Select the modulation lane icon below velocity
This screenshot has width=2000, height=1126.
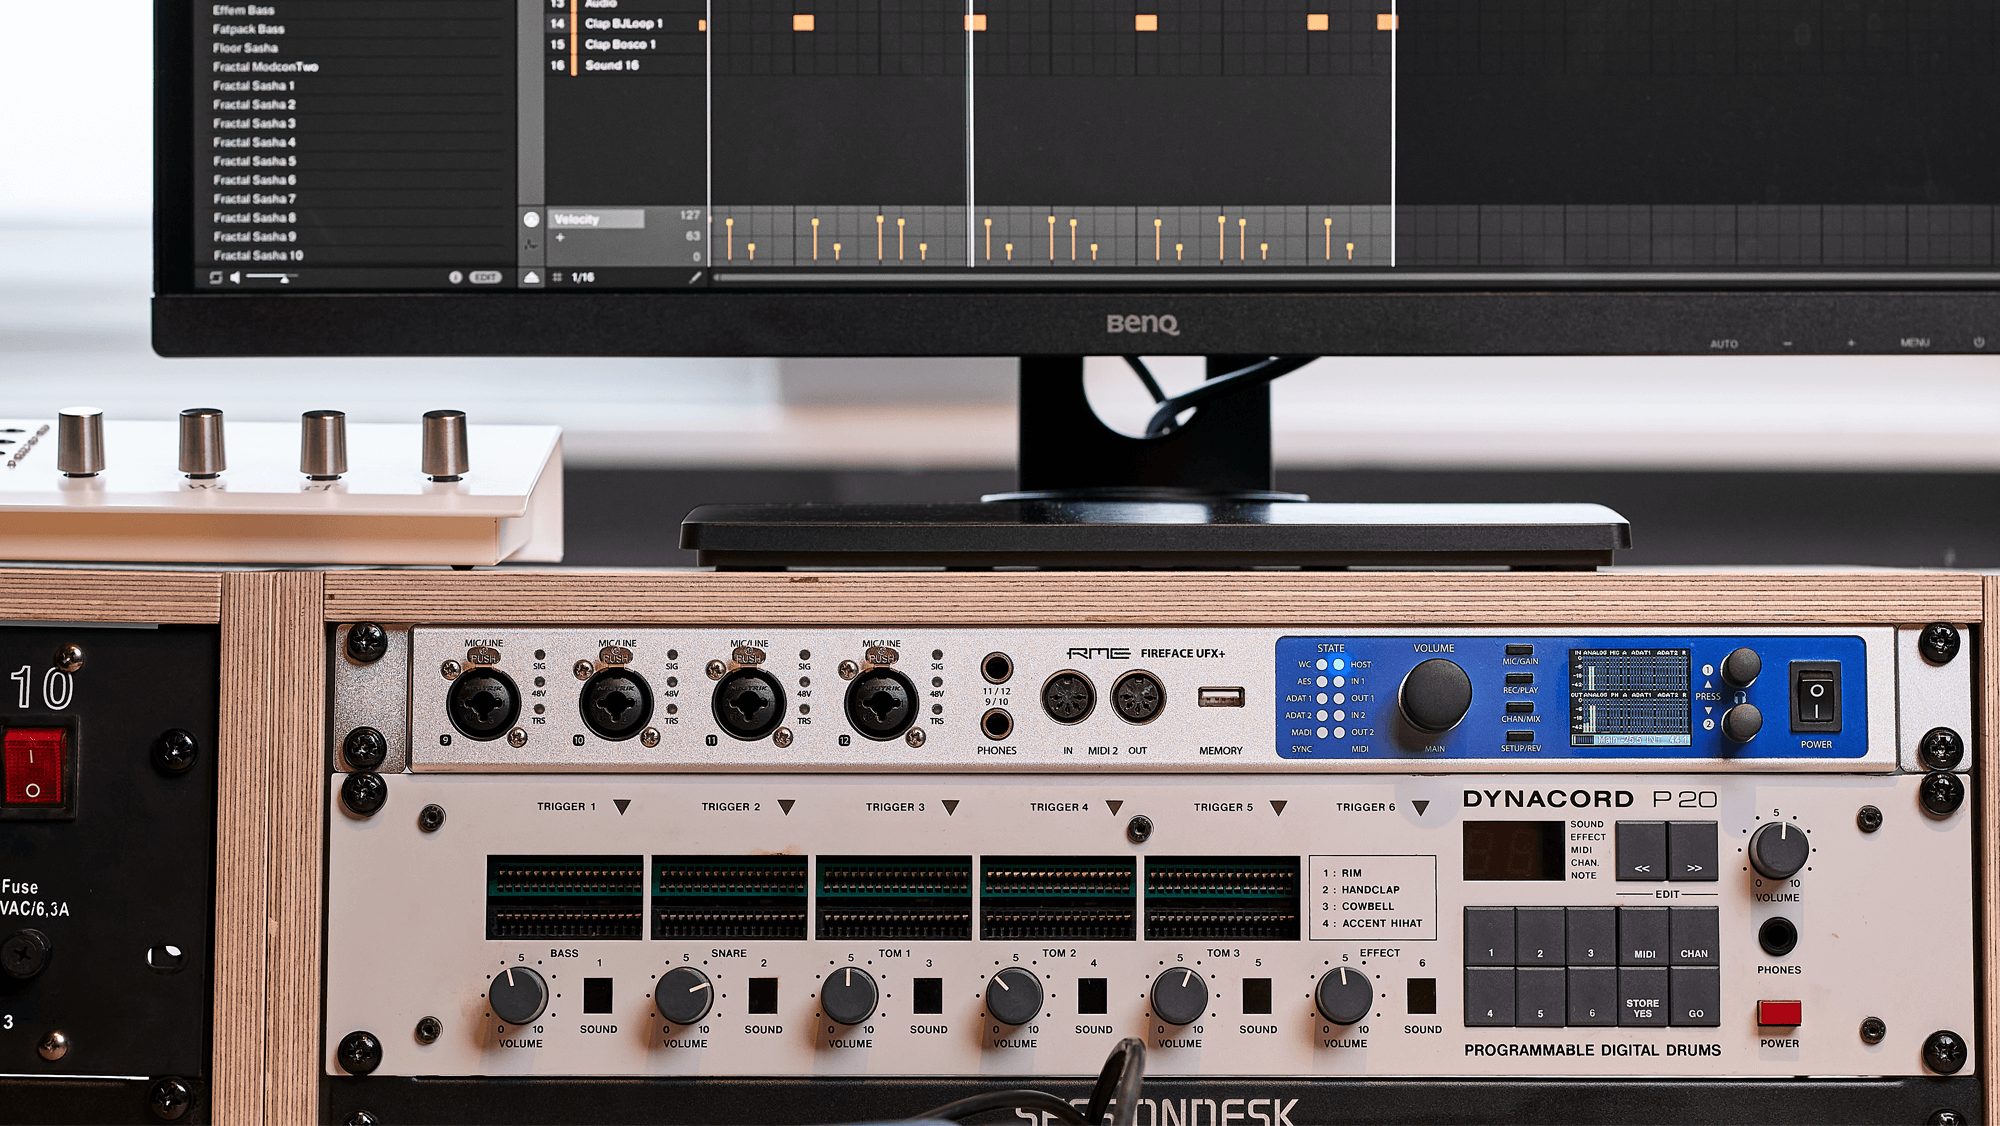tap(531, 243)
